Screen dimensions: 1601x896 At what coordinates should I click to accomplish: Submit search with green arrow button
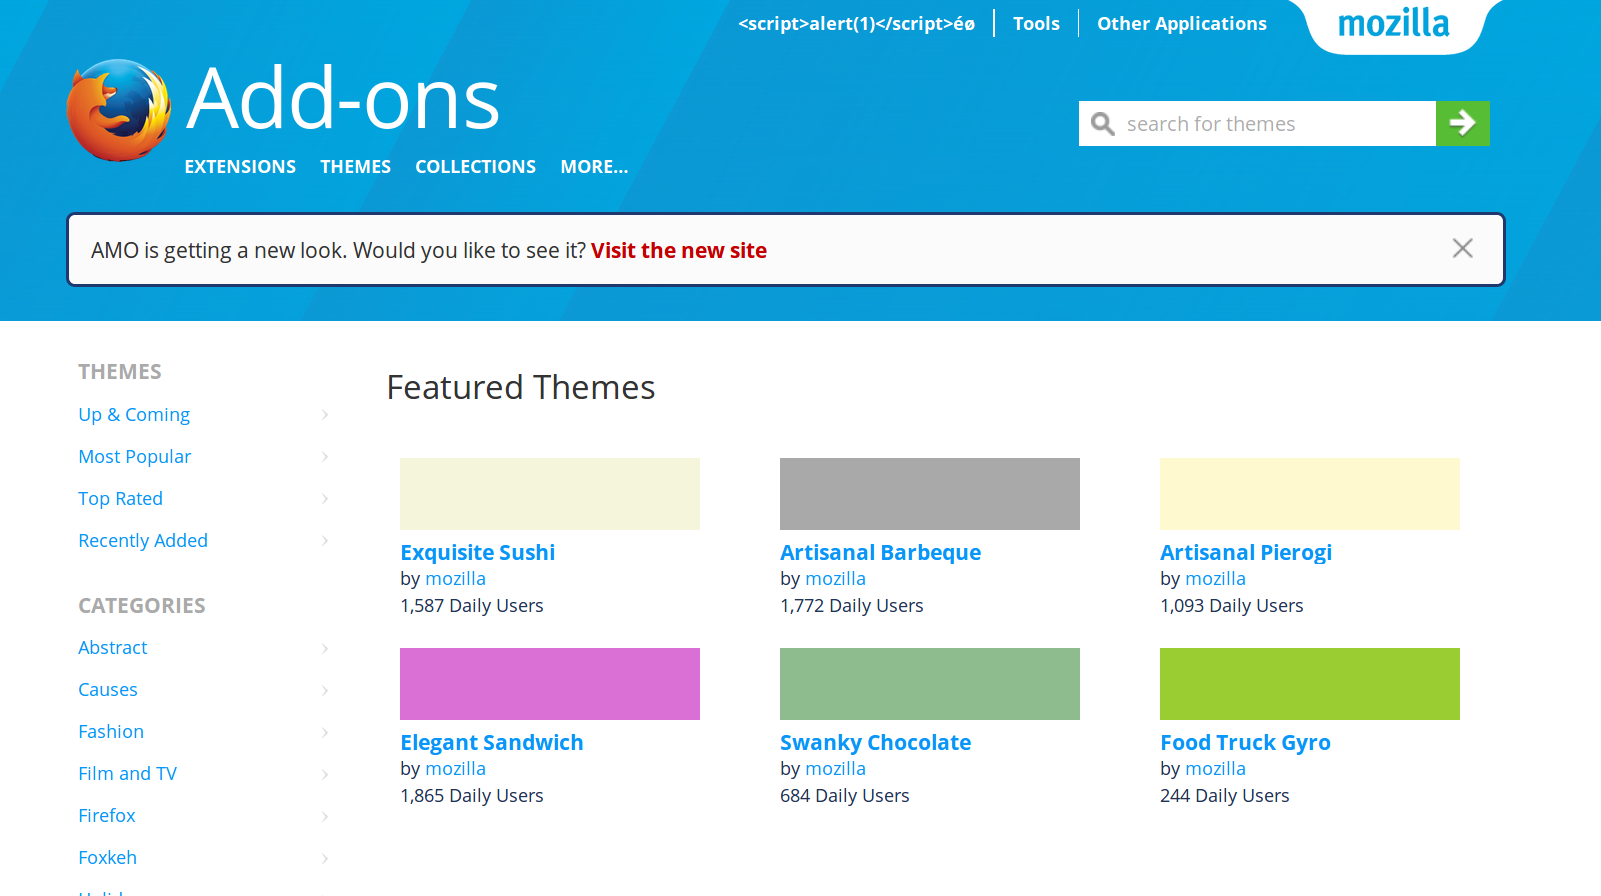[x=1462, y=123]
